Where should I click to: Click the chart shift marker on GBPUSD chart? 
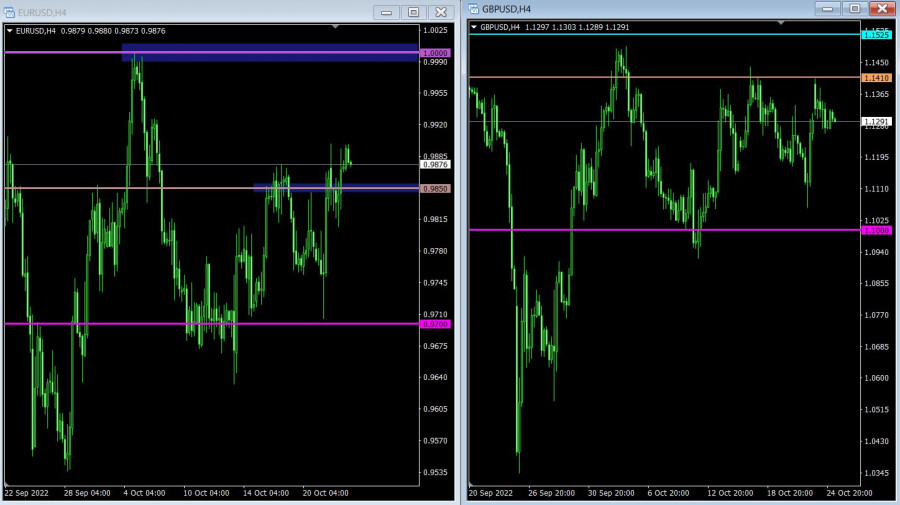coord(781,22)
